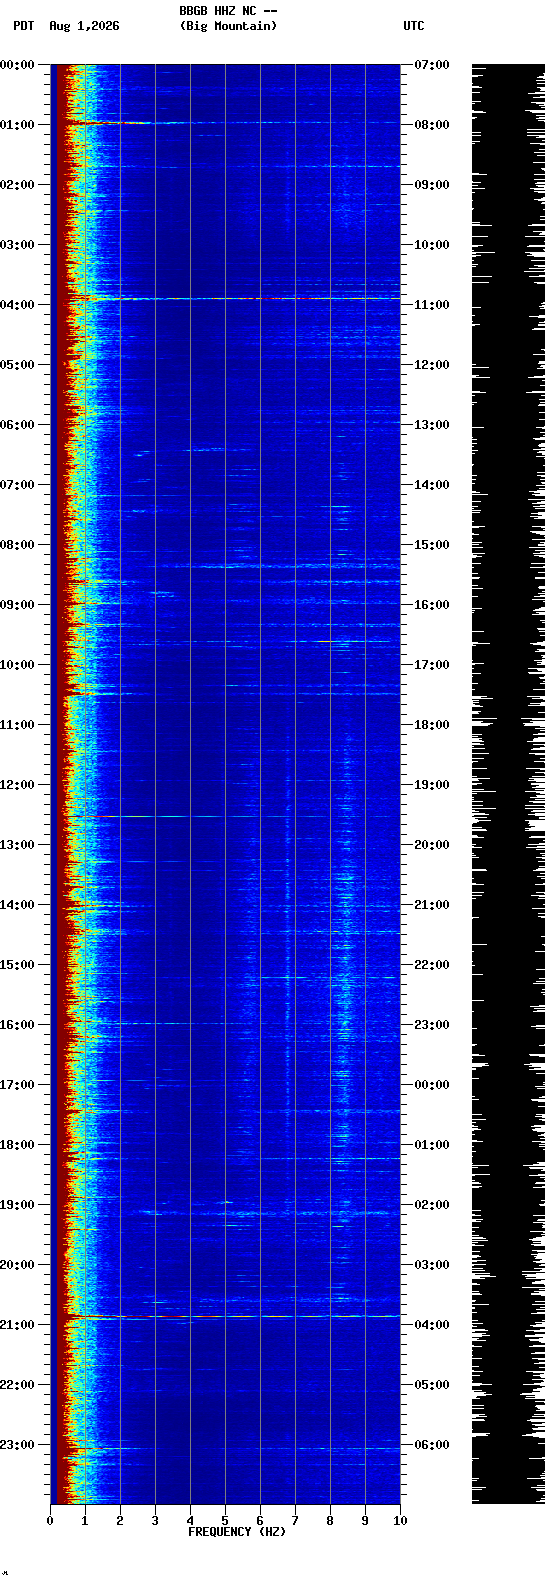Click the 00:00 PDT time label

(18, 65)
